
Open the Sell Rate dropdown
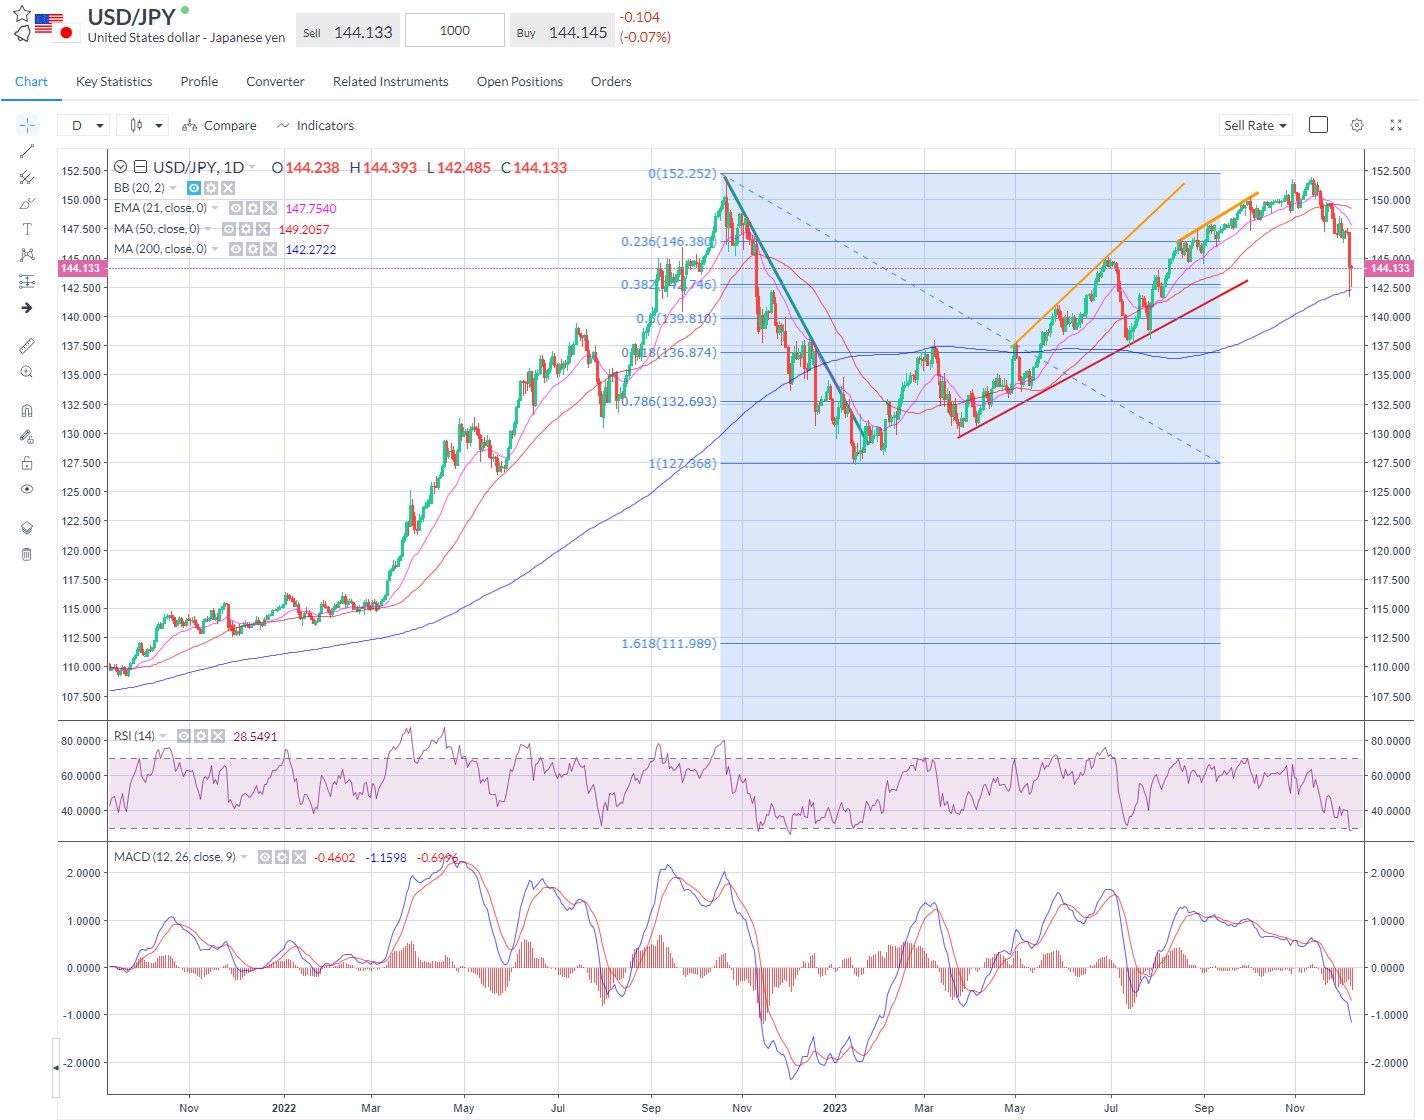point(1256,125)
